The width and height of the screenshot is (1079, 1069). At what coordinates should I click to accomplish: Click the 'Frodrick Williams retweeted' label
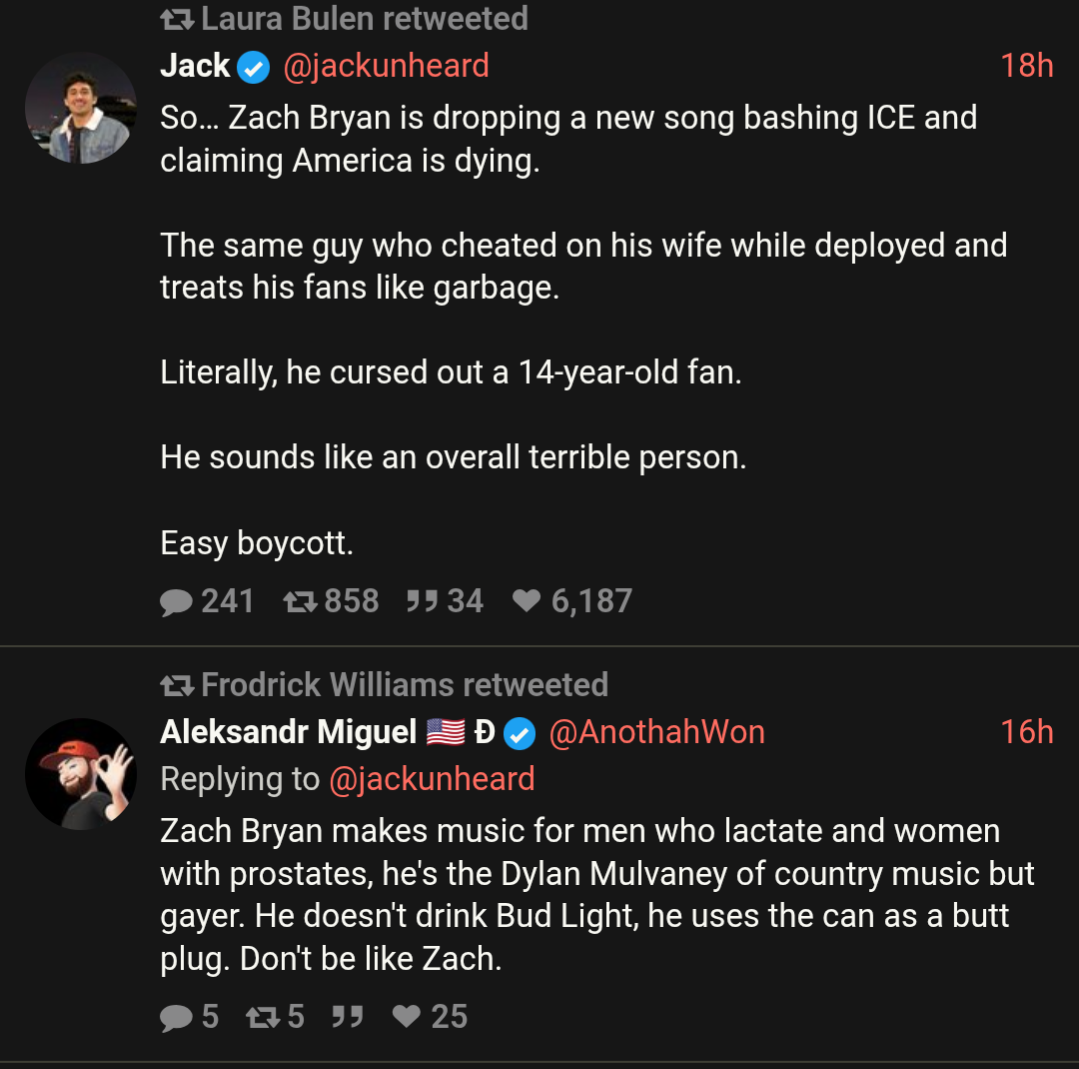pyautogui.click(x=404, y=685)
